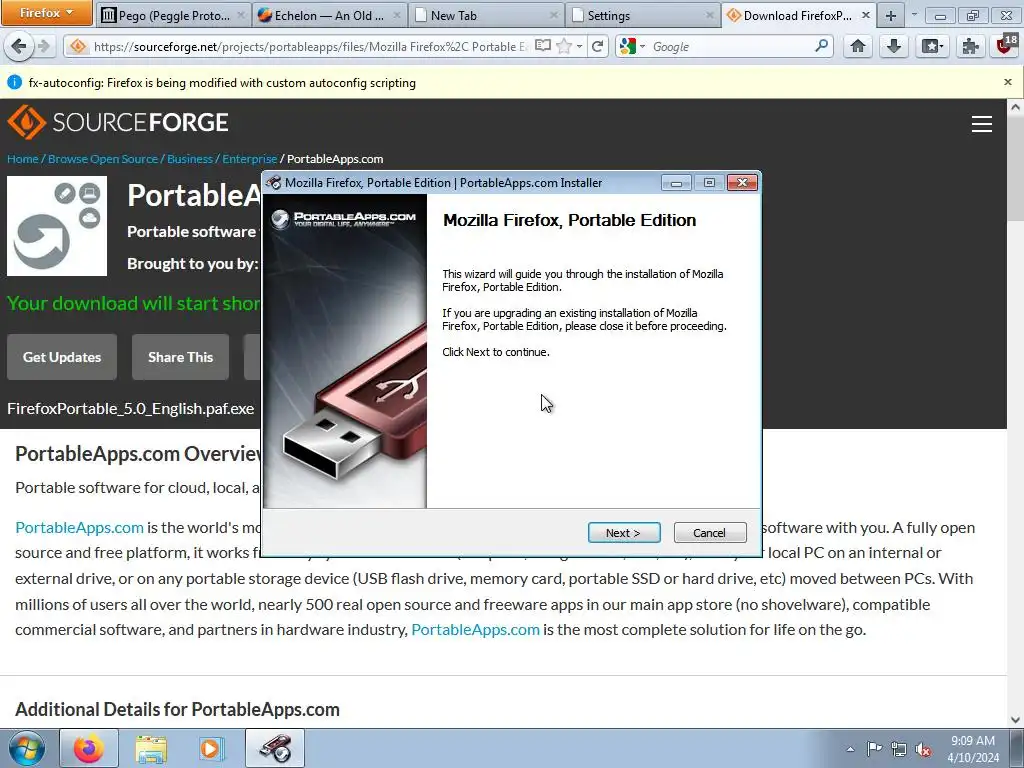
Task: Open Windows Explorer from taskbar
Action: [151, 748]
